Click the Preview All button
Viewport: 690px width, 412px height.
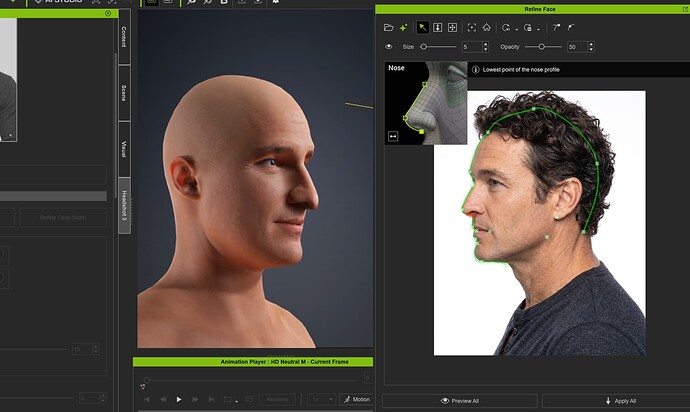(460, 401)
